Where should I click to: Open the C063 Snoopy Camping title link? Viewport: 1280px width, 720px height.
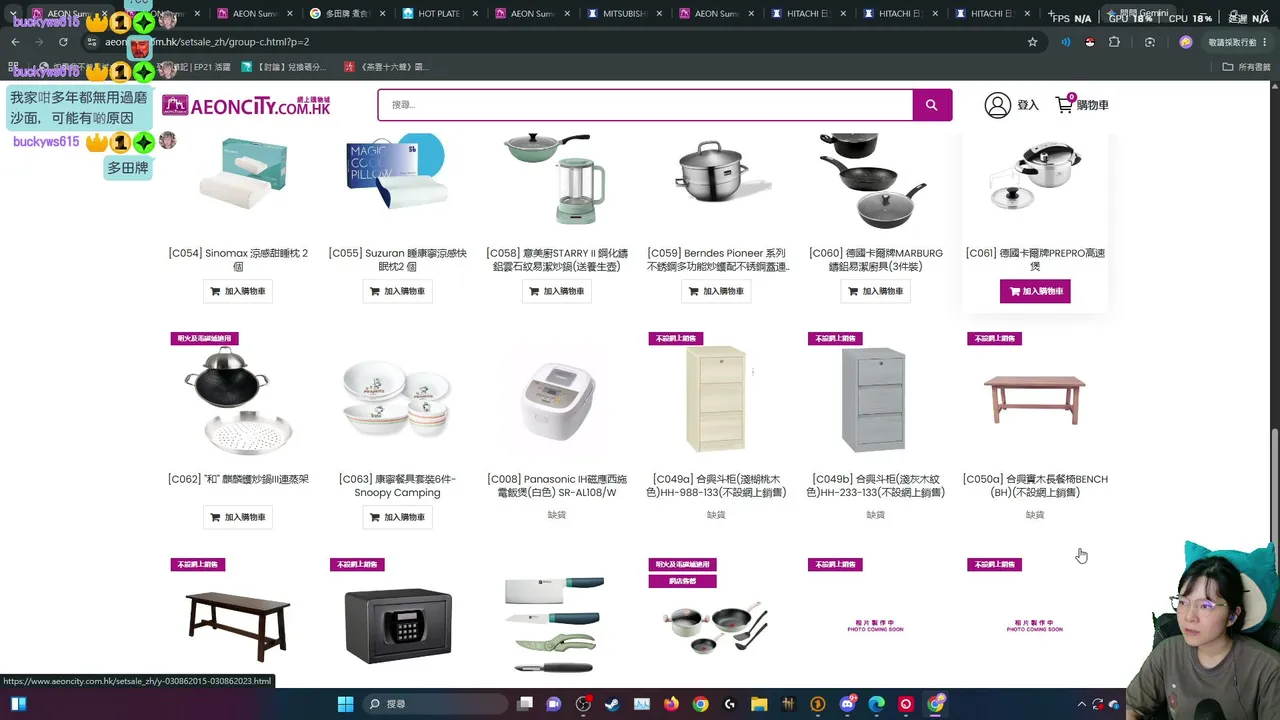pos(397,486)
